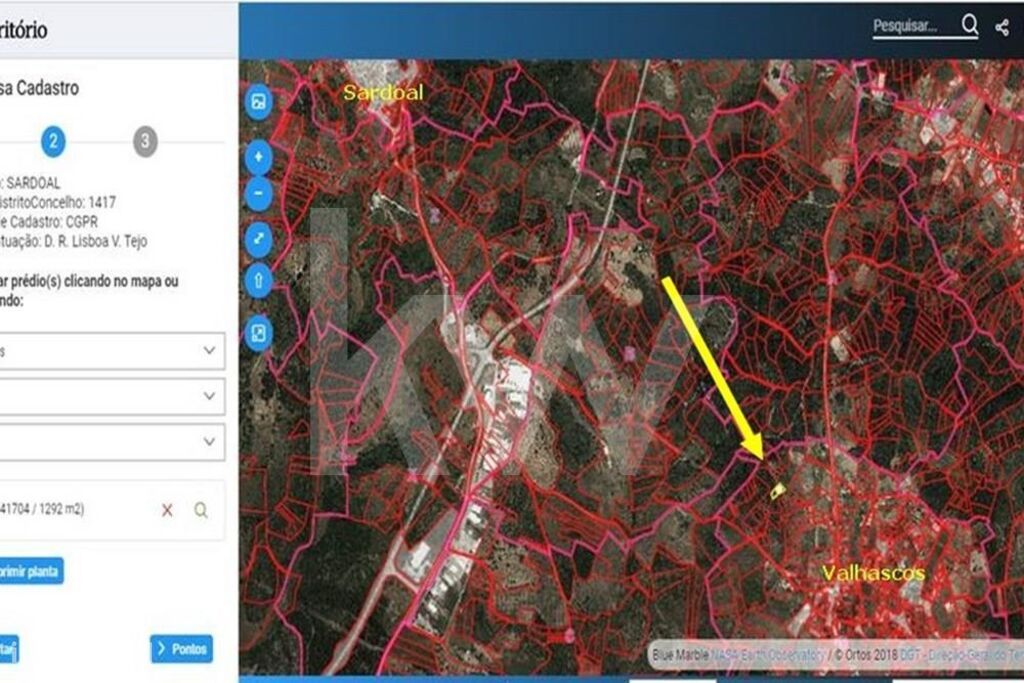Remove selected parcel with red X
This screenshot has height=683, width=1024.
tap(167, 510)
